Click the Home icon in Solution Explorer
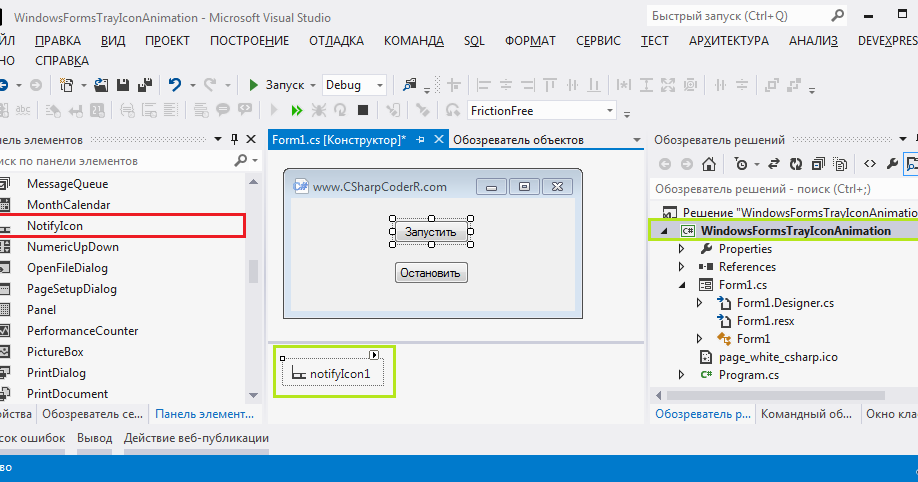Screen dimensions: 918x482 click(709, 165)
